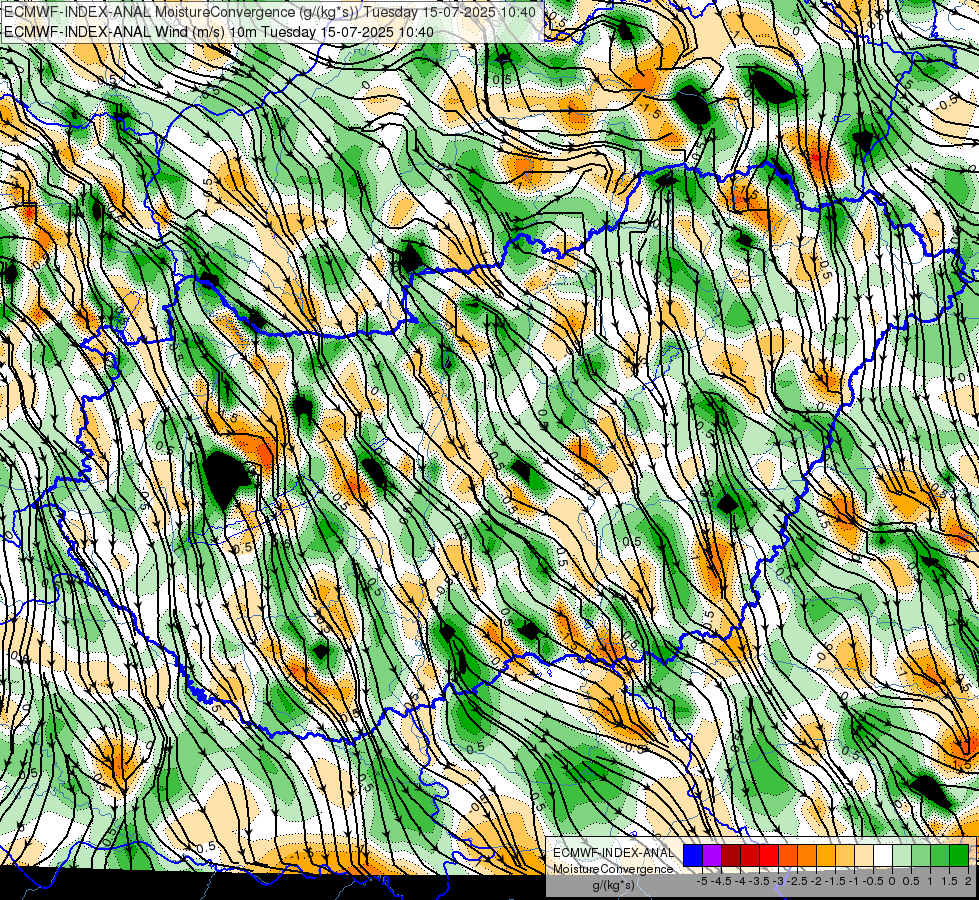Click the legend tick value '-3'

pos(778,881)
